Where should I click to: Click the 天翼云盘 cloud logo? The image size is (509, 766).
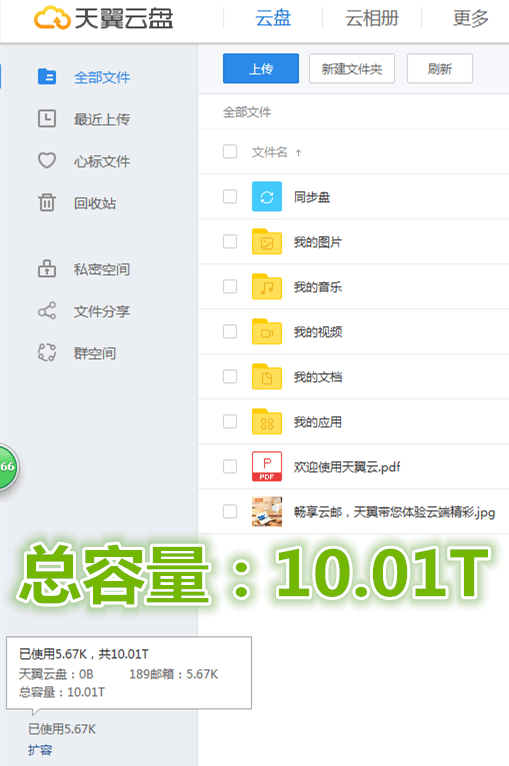(52, 18)
